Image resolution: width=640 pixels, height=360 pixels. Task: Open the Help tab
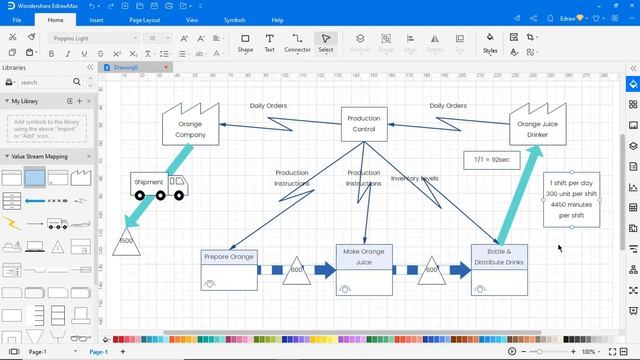click(278, 20)
